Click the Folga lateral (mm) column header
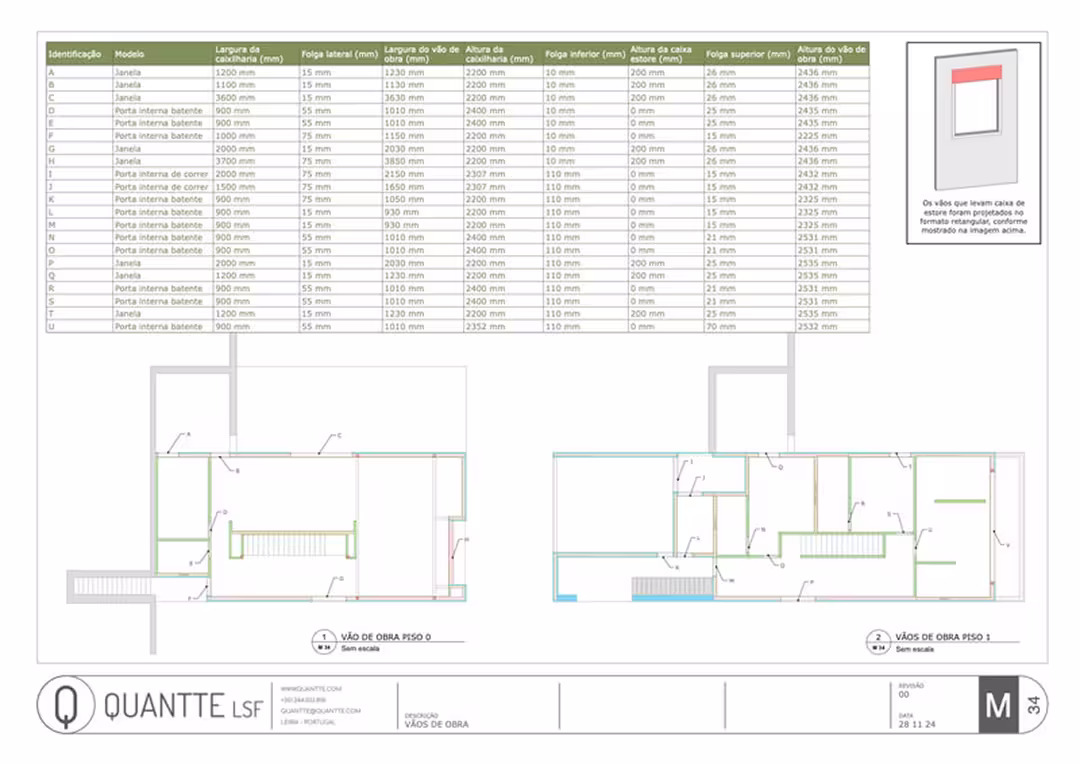This screenshot has height=764, width=1080. coord(339,53)
